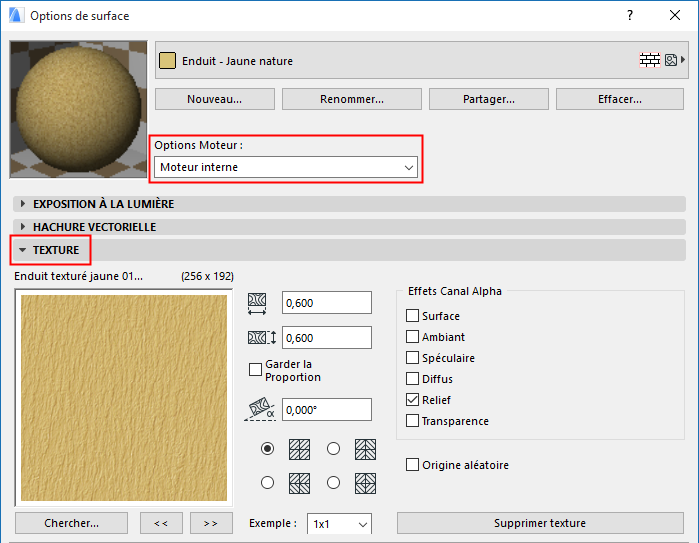Click the Effacer... button
Viewport: 699px width, 543px height.
(x=620, y=99)
